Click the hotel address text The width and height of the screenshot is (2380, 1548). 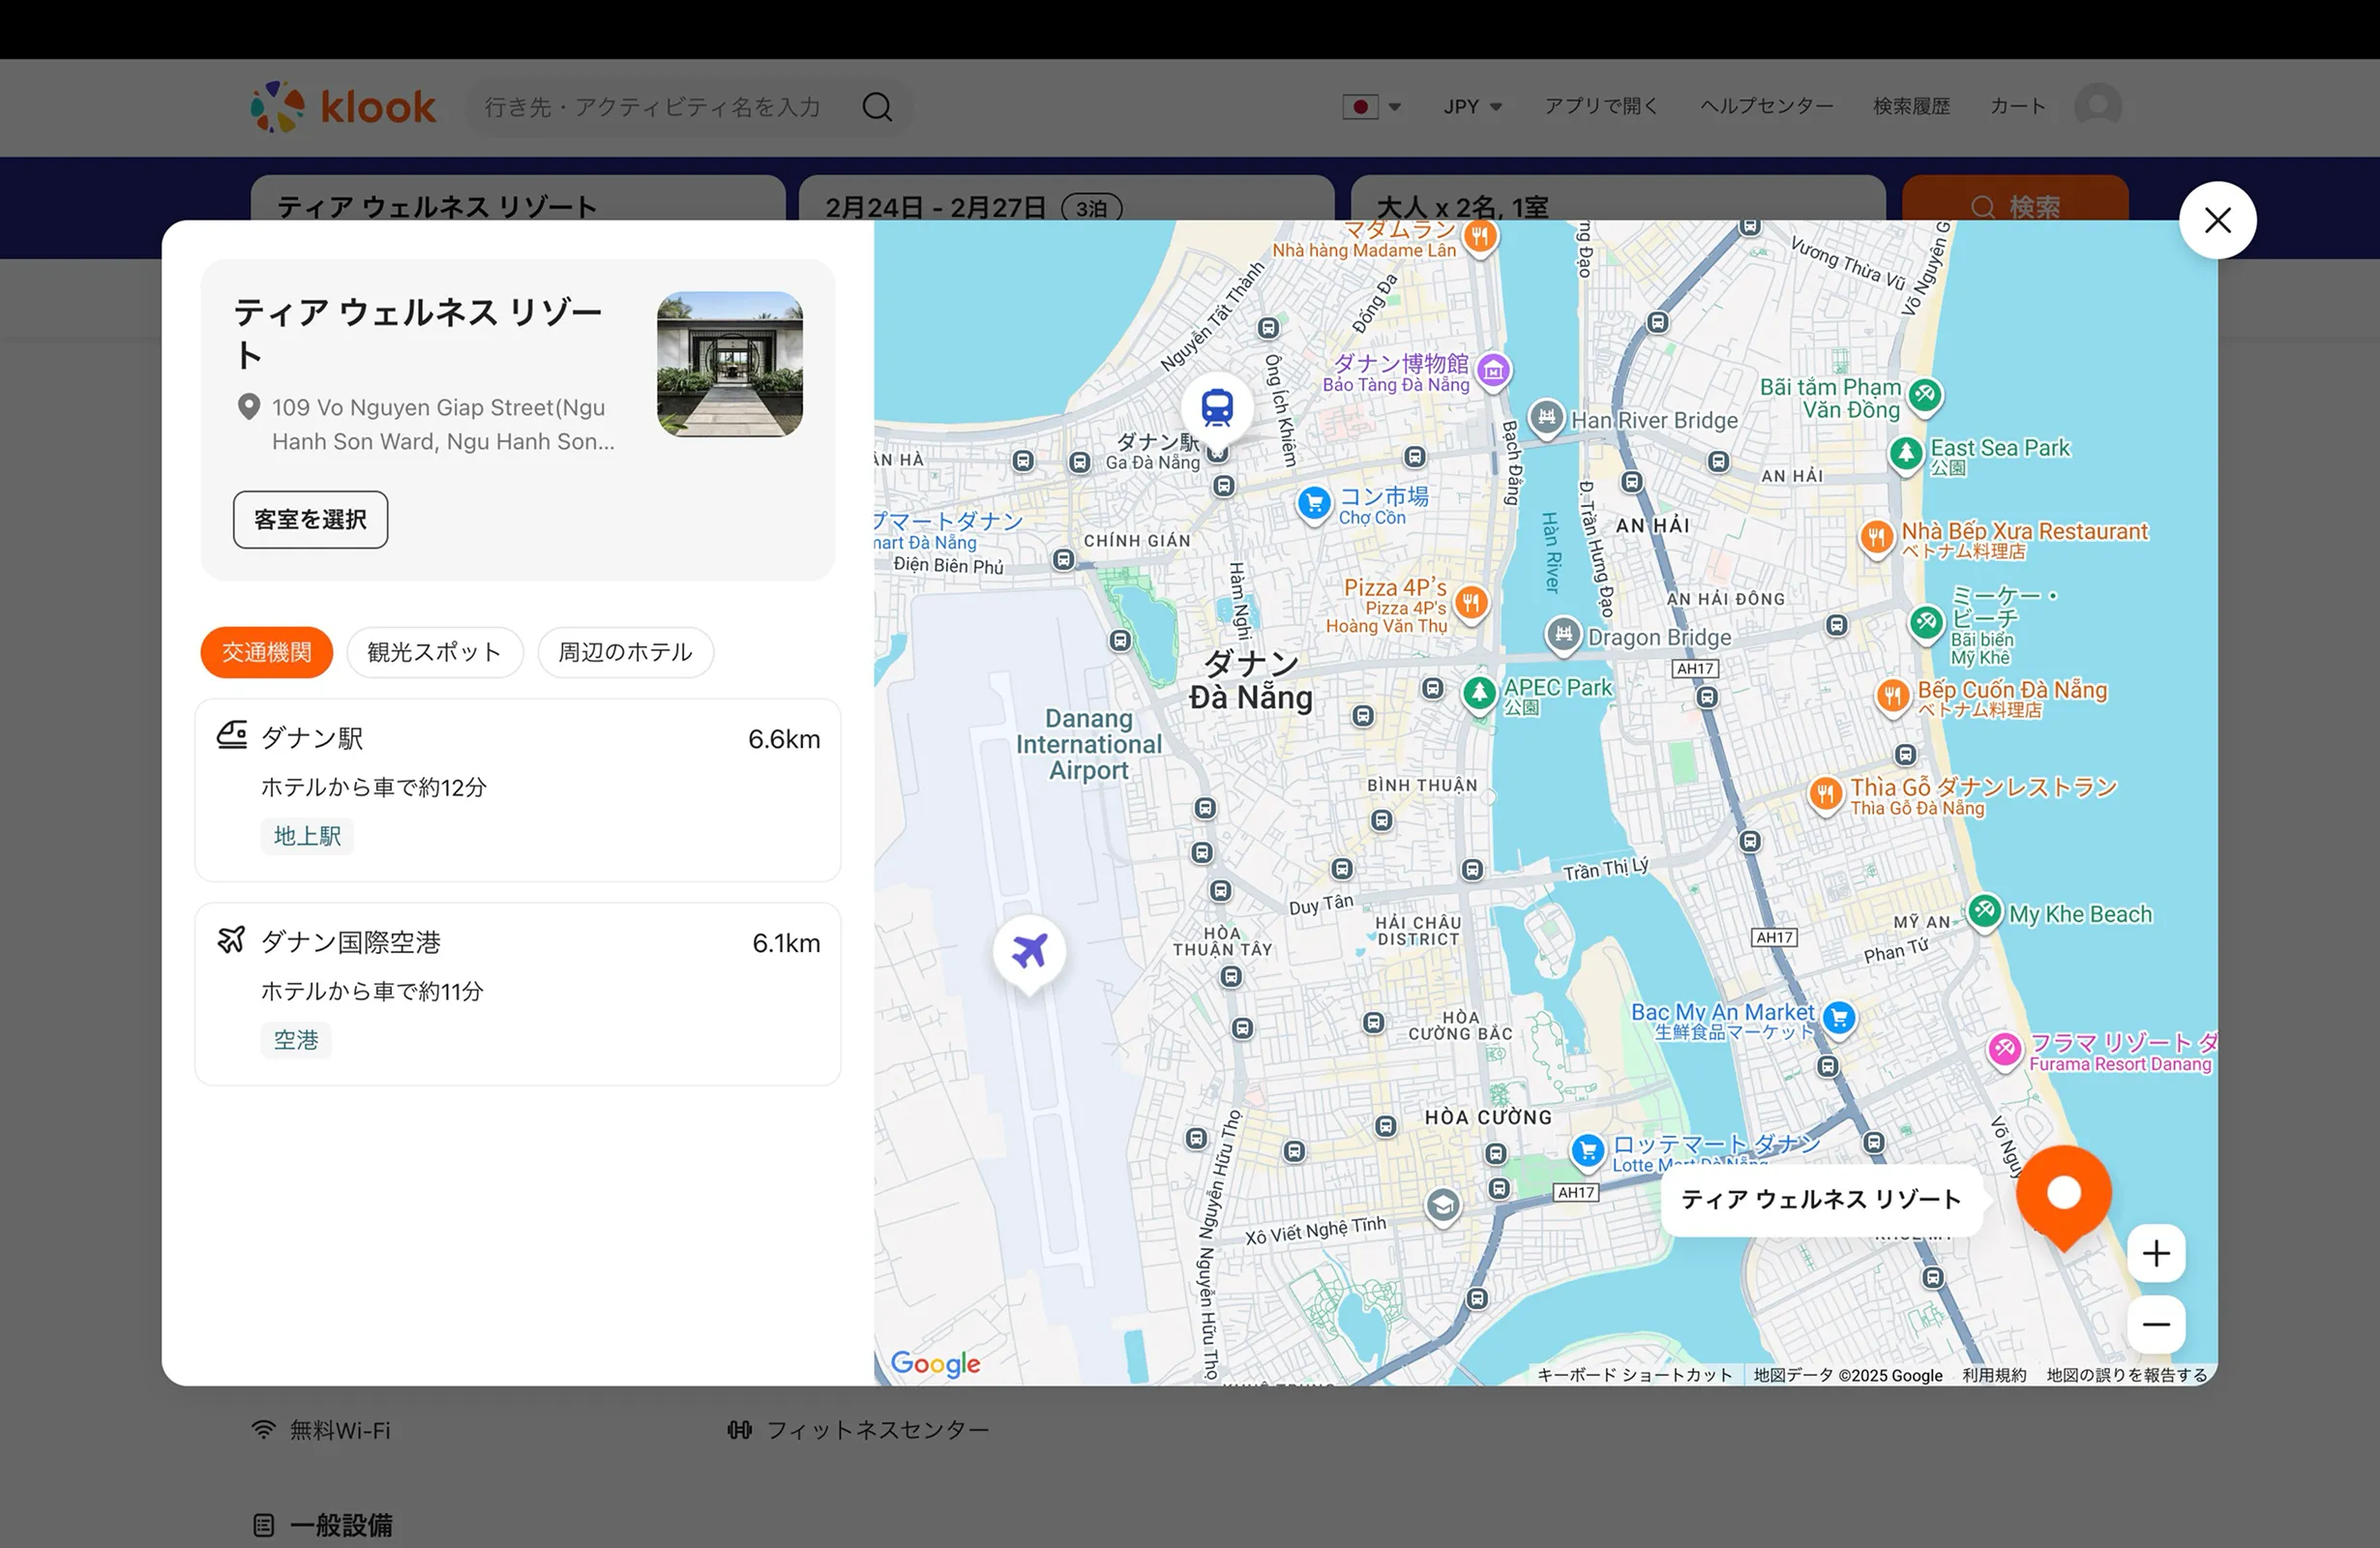coord(443,424)
